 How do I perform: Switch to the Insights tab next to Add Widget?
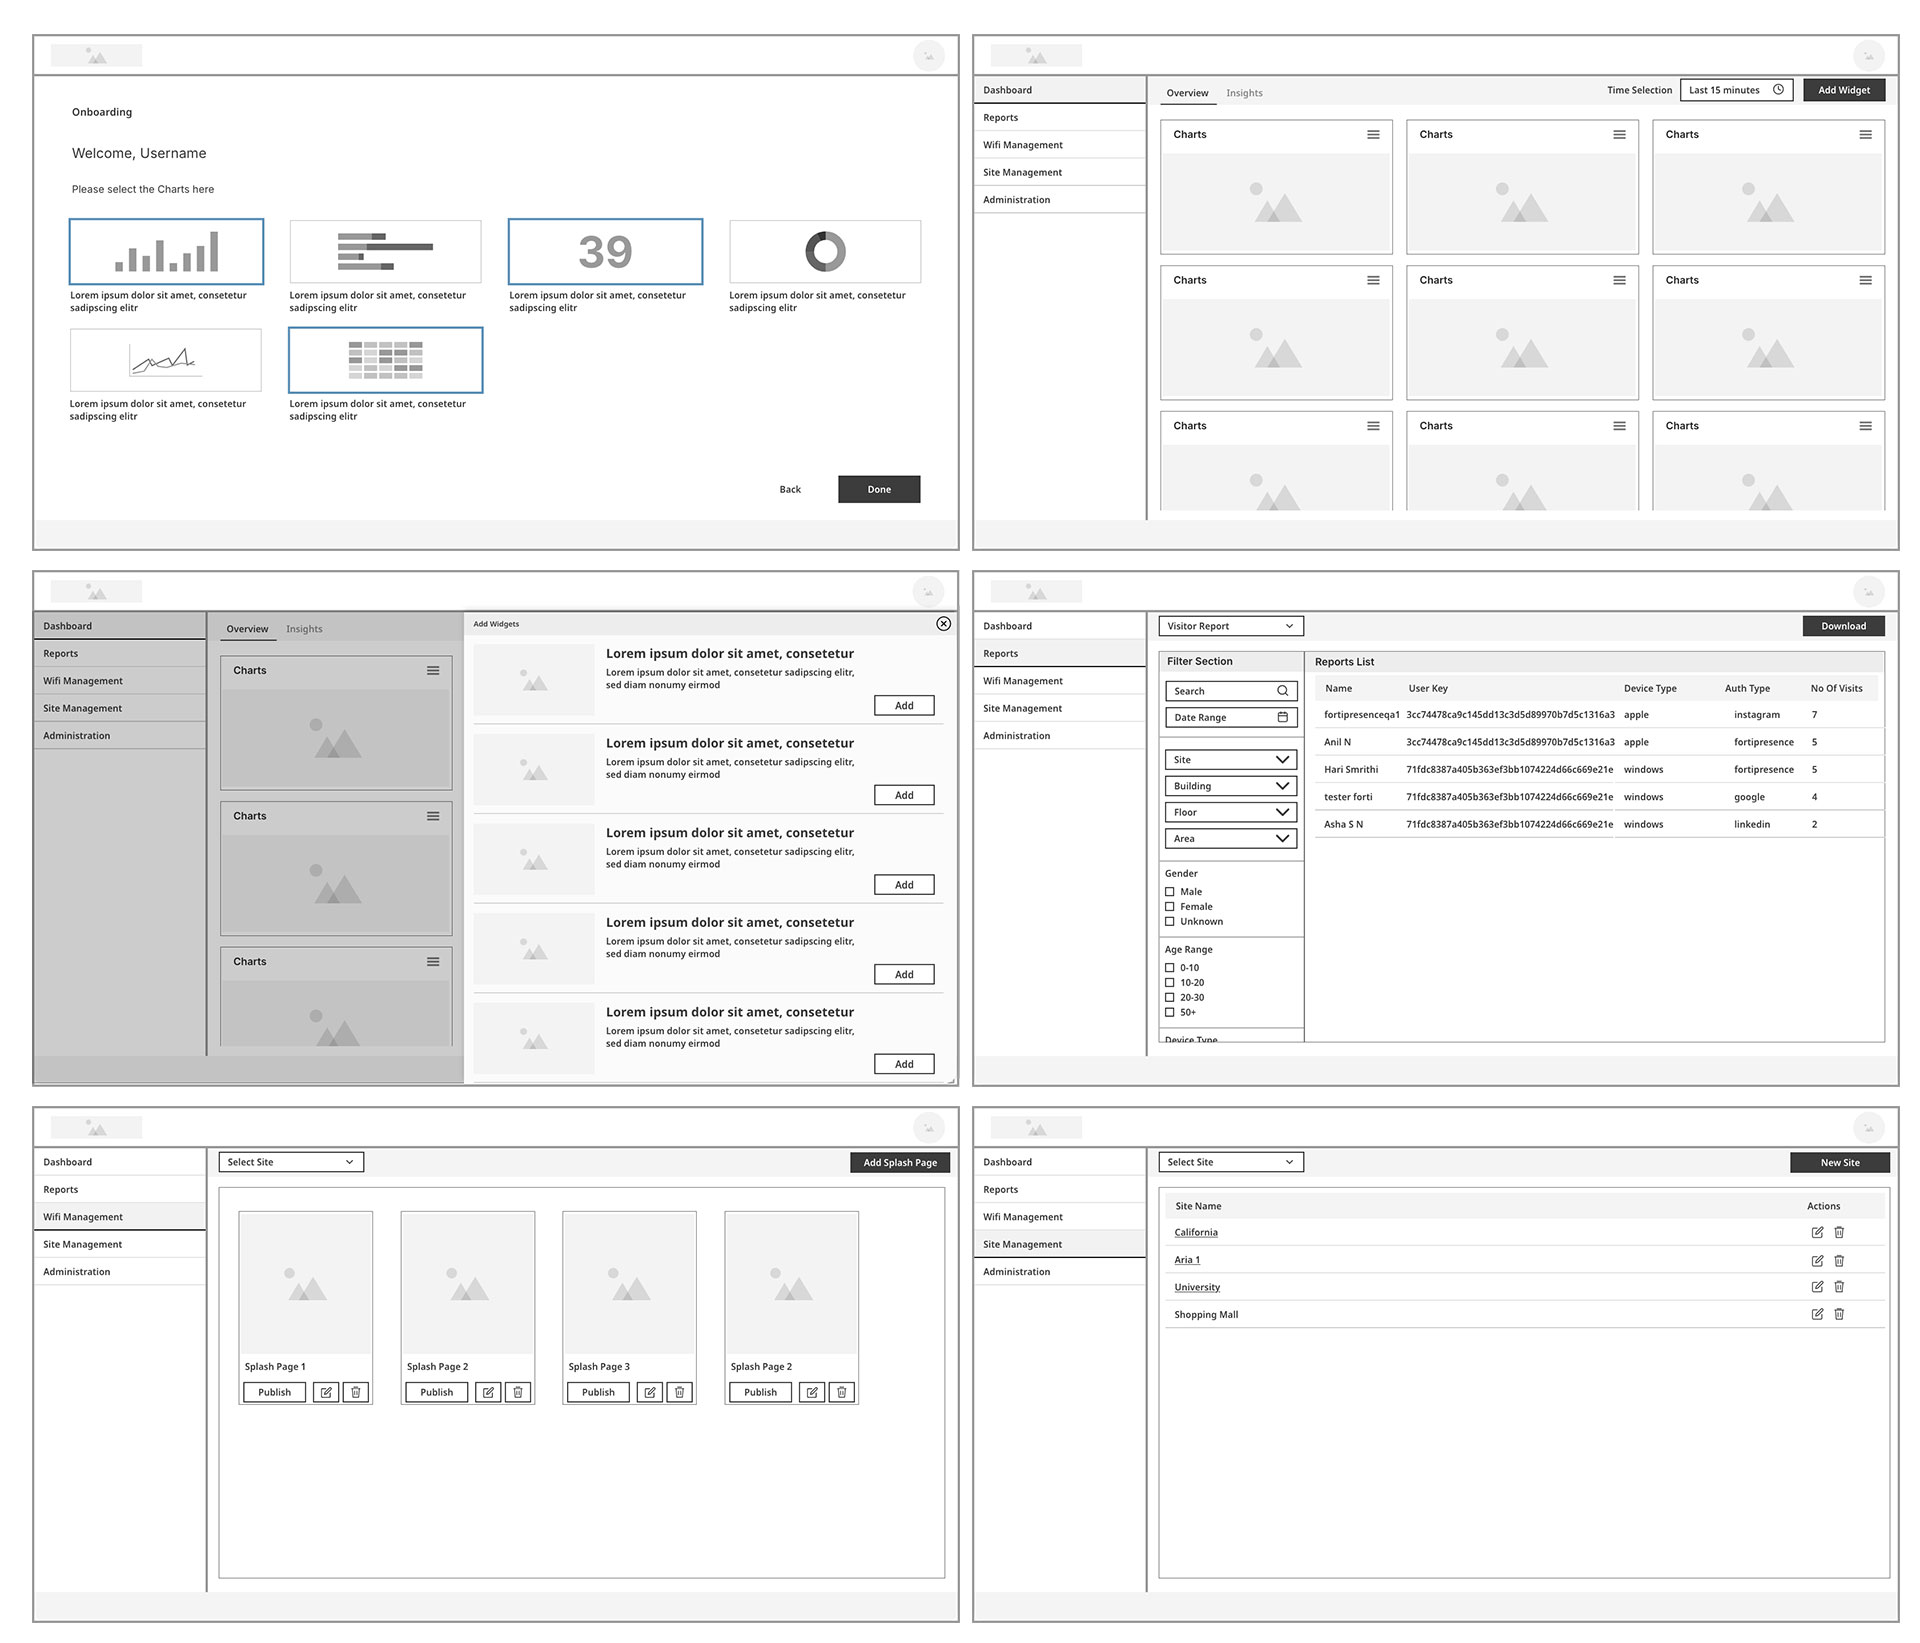pyautogui.click(x=1244, y=93)
